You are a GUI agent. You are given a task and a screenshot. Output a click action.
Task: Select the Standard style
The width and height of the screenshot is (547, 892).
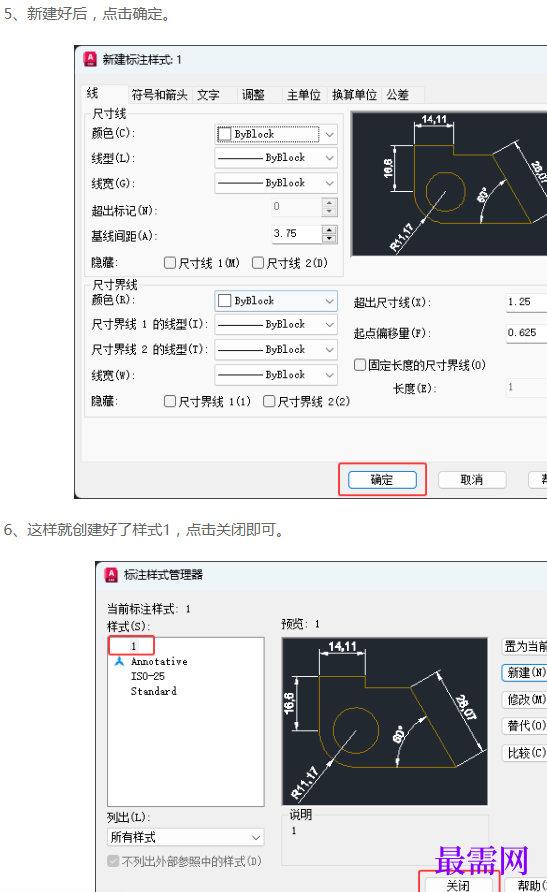[x=154, y=691]
